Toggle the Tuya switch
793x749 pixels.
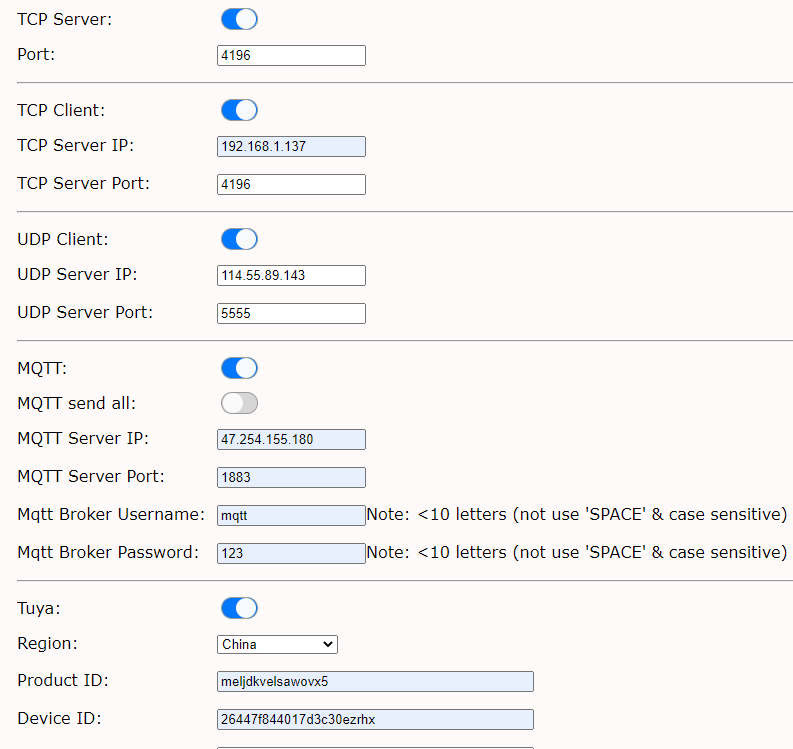239,608
